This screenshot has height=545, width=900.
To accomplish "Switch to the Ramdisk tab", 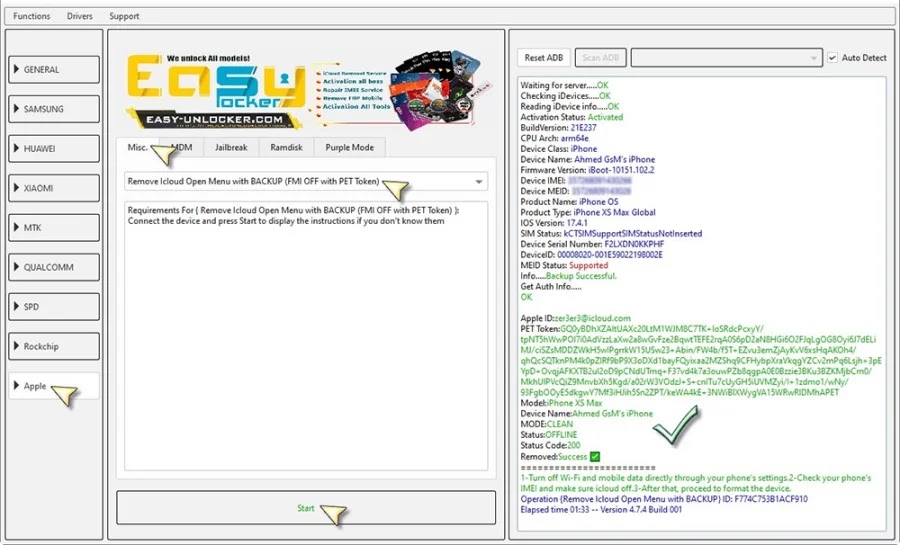I will [x=286, y=147].
